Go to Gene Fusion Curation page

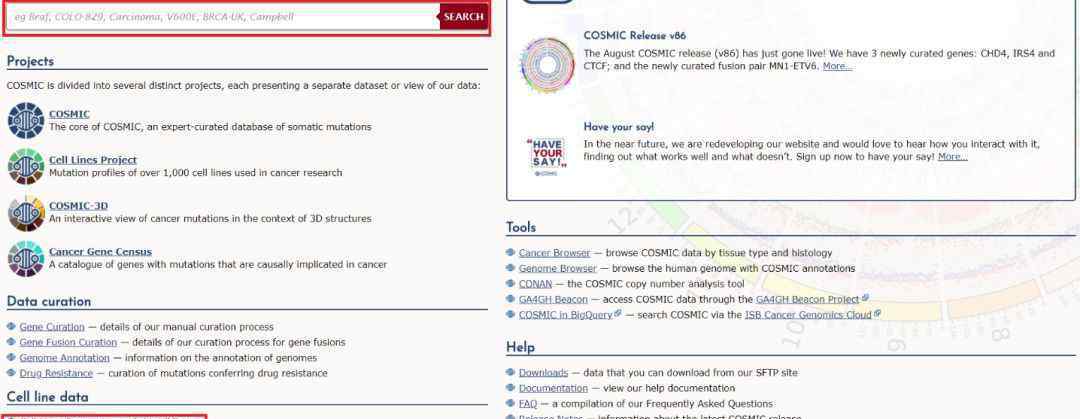click(x=68, y=342)
